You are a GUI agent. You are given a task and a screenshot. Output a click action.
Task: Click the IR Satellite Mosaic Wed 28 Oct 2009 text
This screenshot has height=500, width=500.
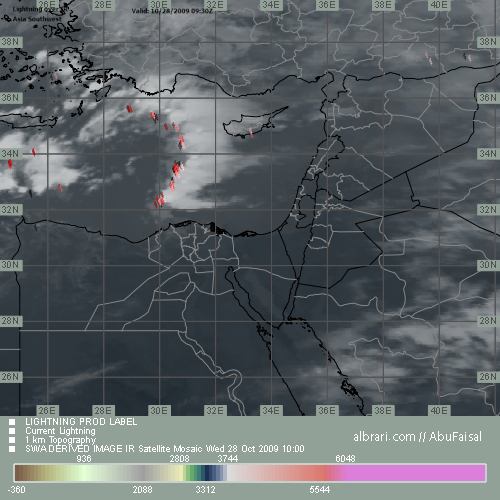coord(208,449)
